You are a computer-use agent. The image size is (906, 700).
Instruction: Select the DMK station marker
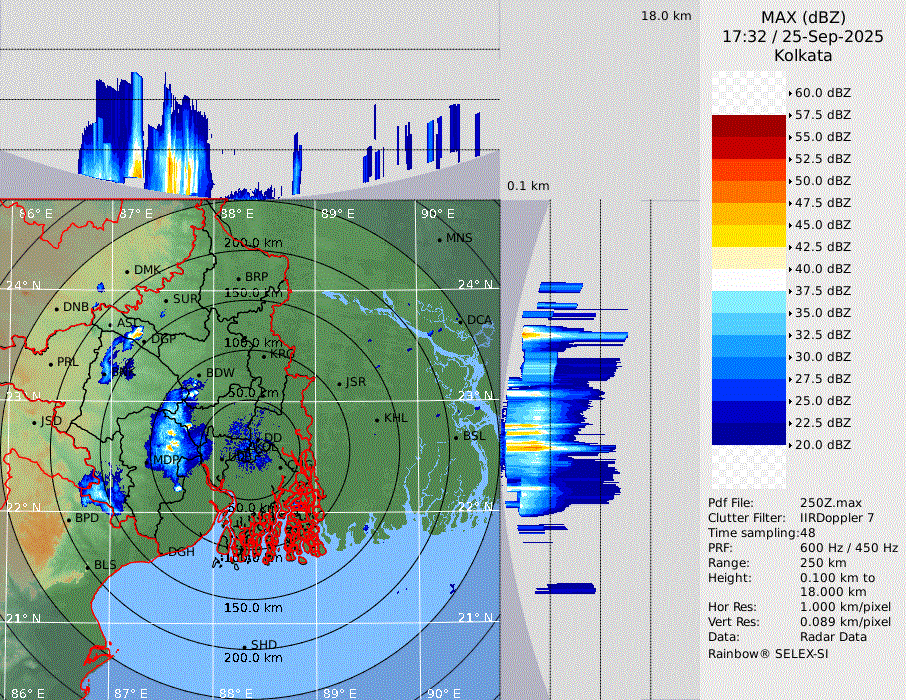tap(127, 271)
